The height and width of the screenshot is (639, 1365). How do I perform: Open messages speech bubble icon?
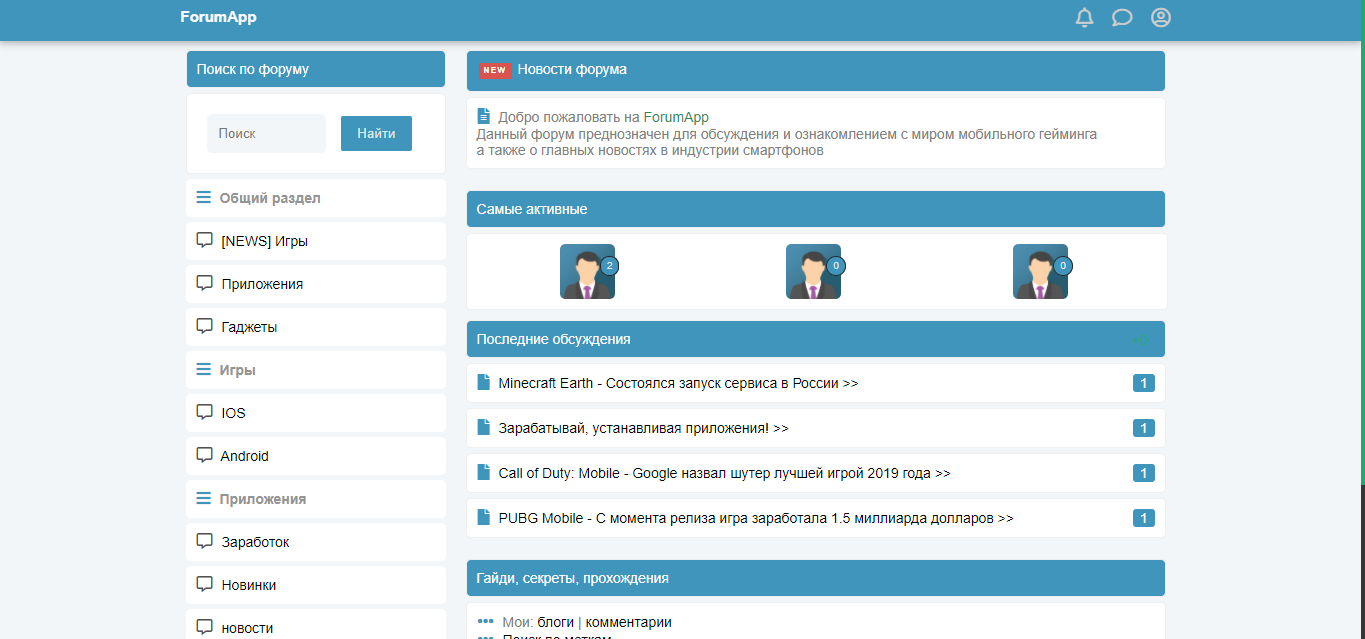[1122, 18]
